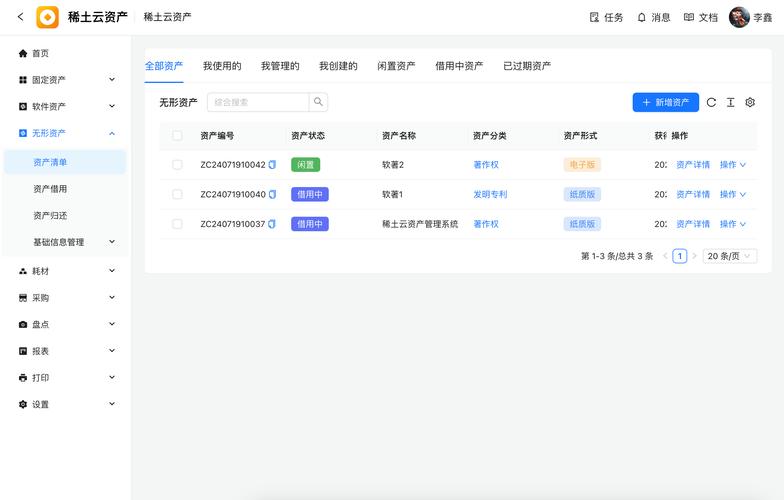Open the 20 条/页 page size dropdown
This screenshot has height=500, width=784.
tap(729, 256)
